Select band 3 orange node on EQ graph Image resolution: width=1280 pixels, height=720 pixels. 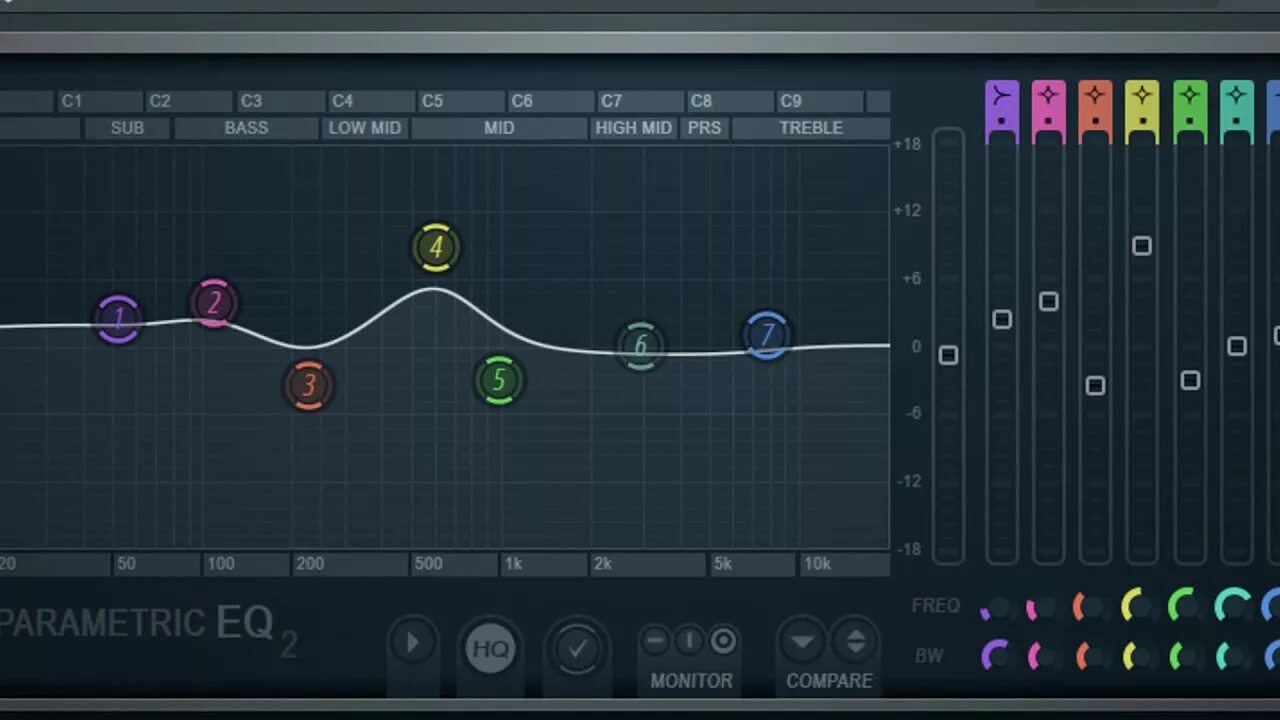308,385
